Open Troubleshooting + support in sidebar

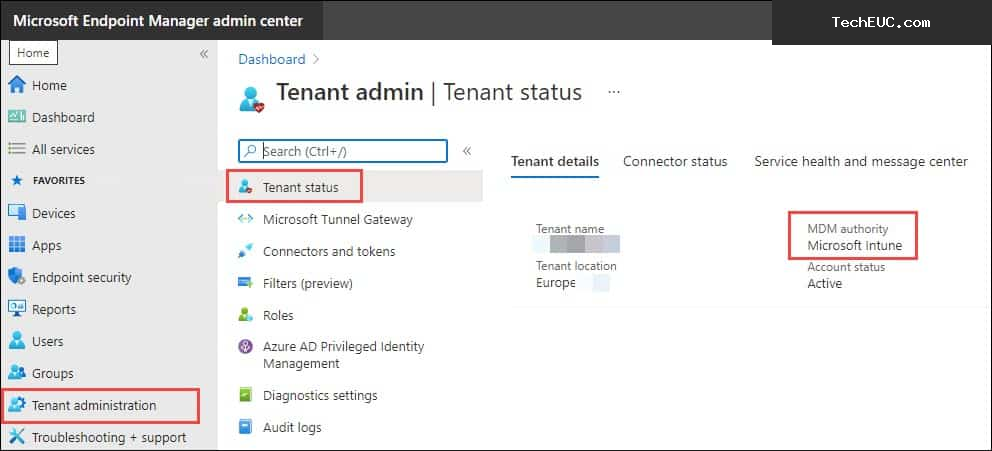click(109, 437)
